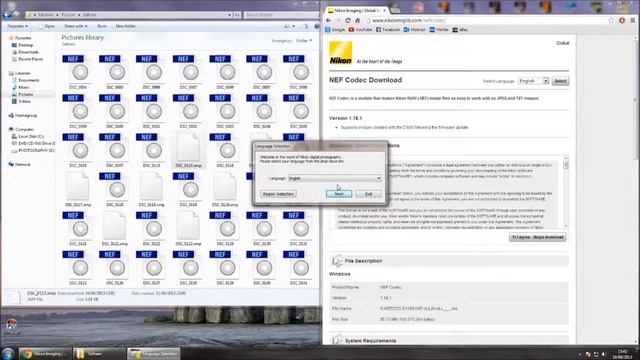Image resolution: width=640 pixels, height=360 pixels.
Task: Open Explorer help icon
Action: (317, 27)
